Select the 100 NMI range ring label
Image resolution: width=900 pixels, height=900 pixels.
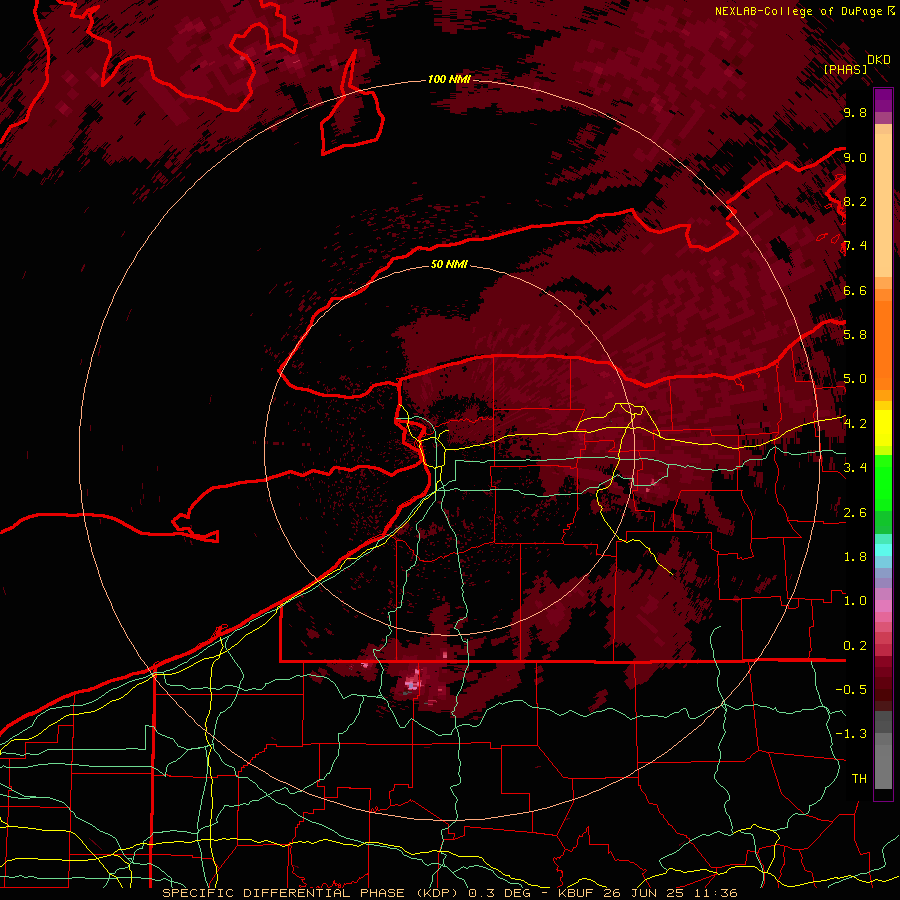click(449, 79)
